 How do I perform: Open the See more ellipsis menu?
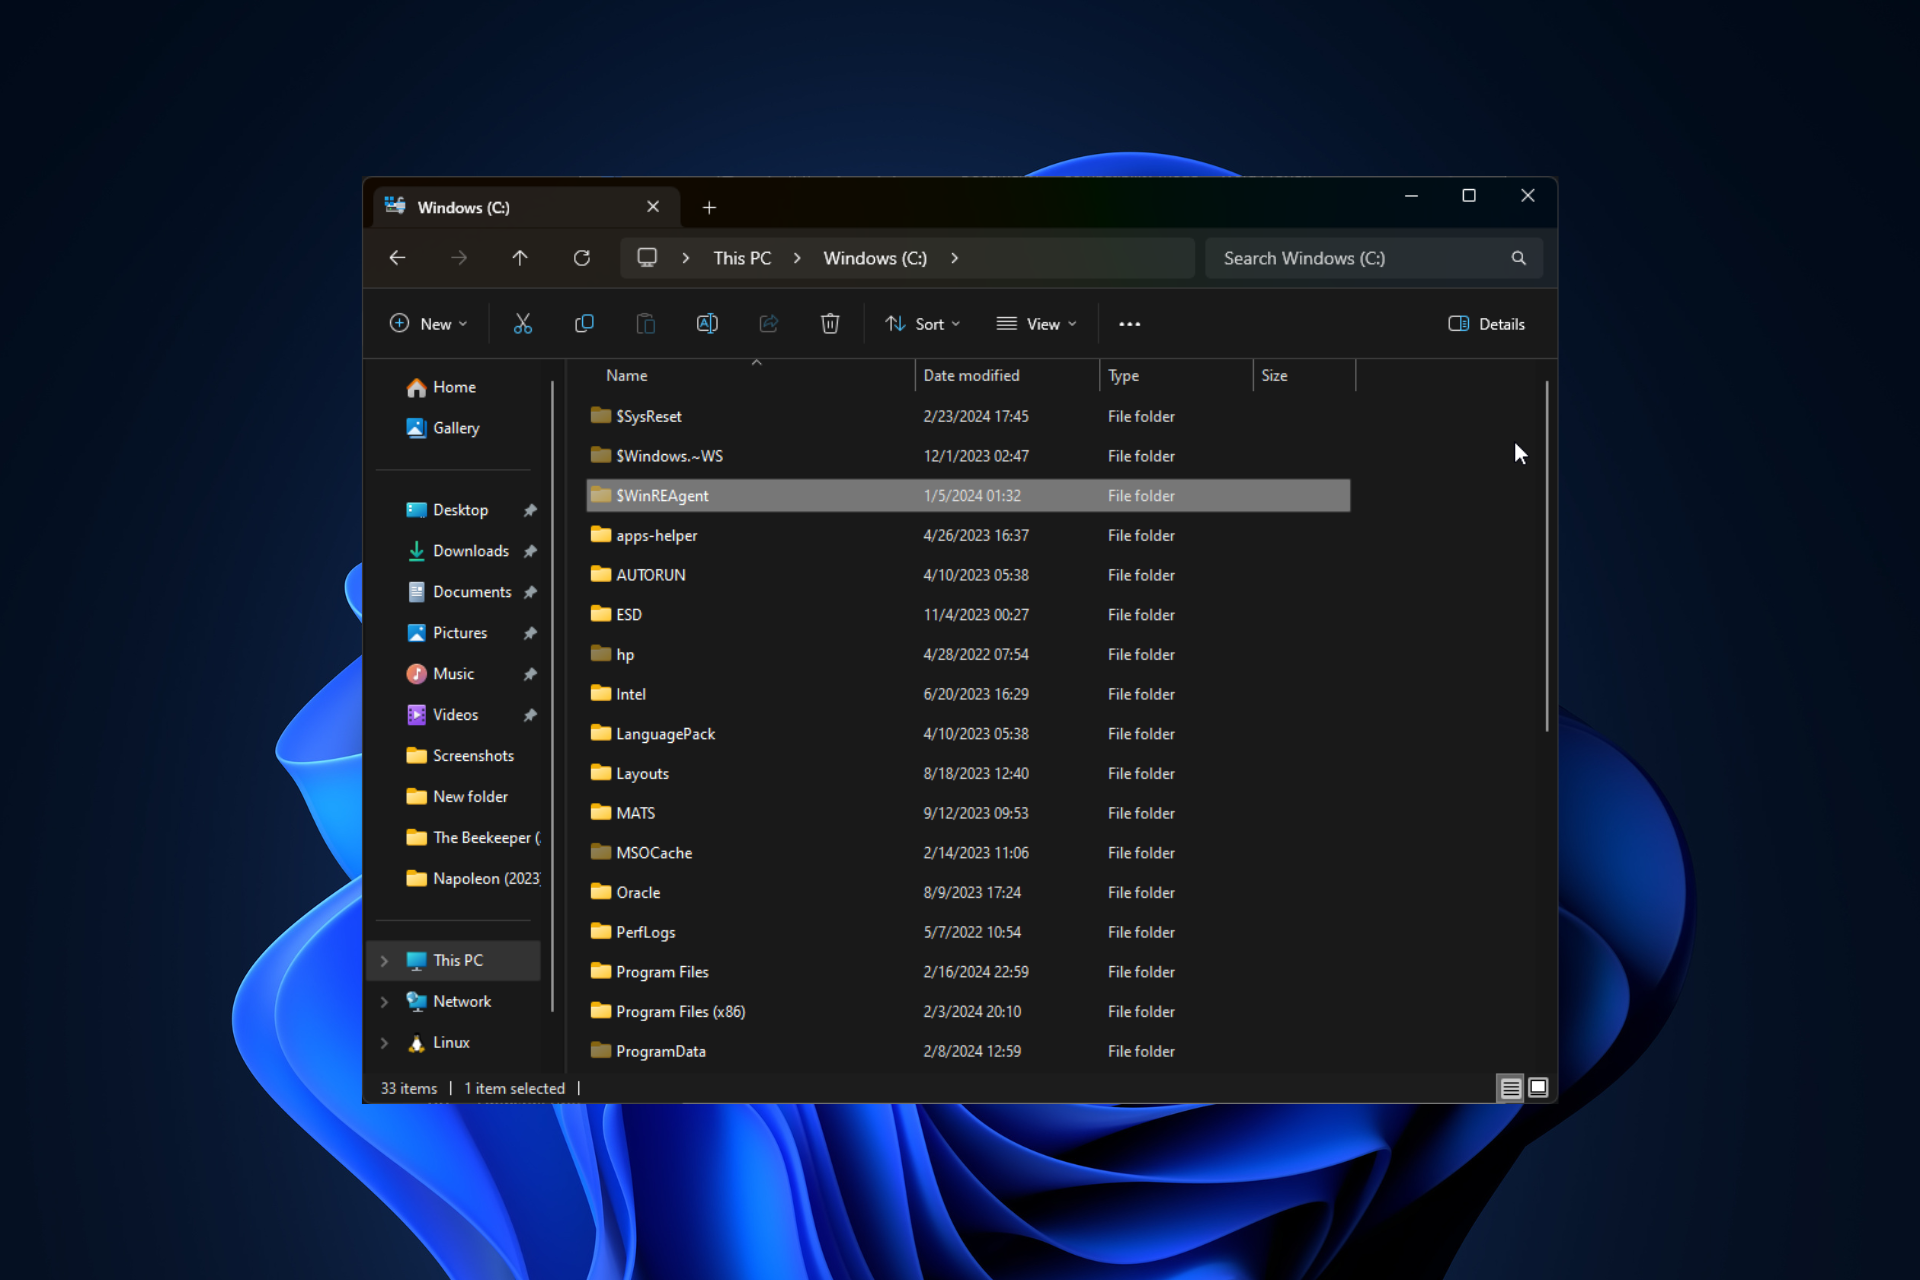pyautogui.click(x=1130, y=324)
